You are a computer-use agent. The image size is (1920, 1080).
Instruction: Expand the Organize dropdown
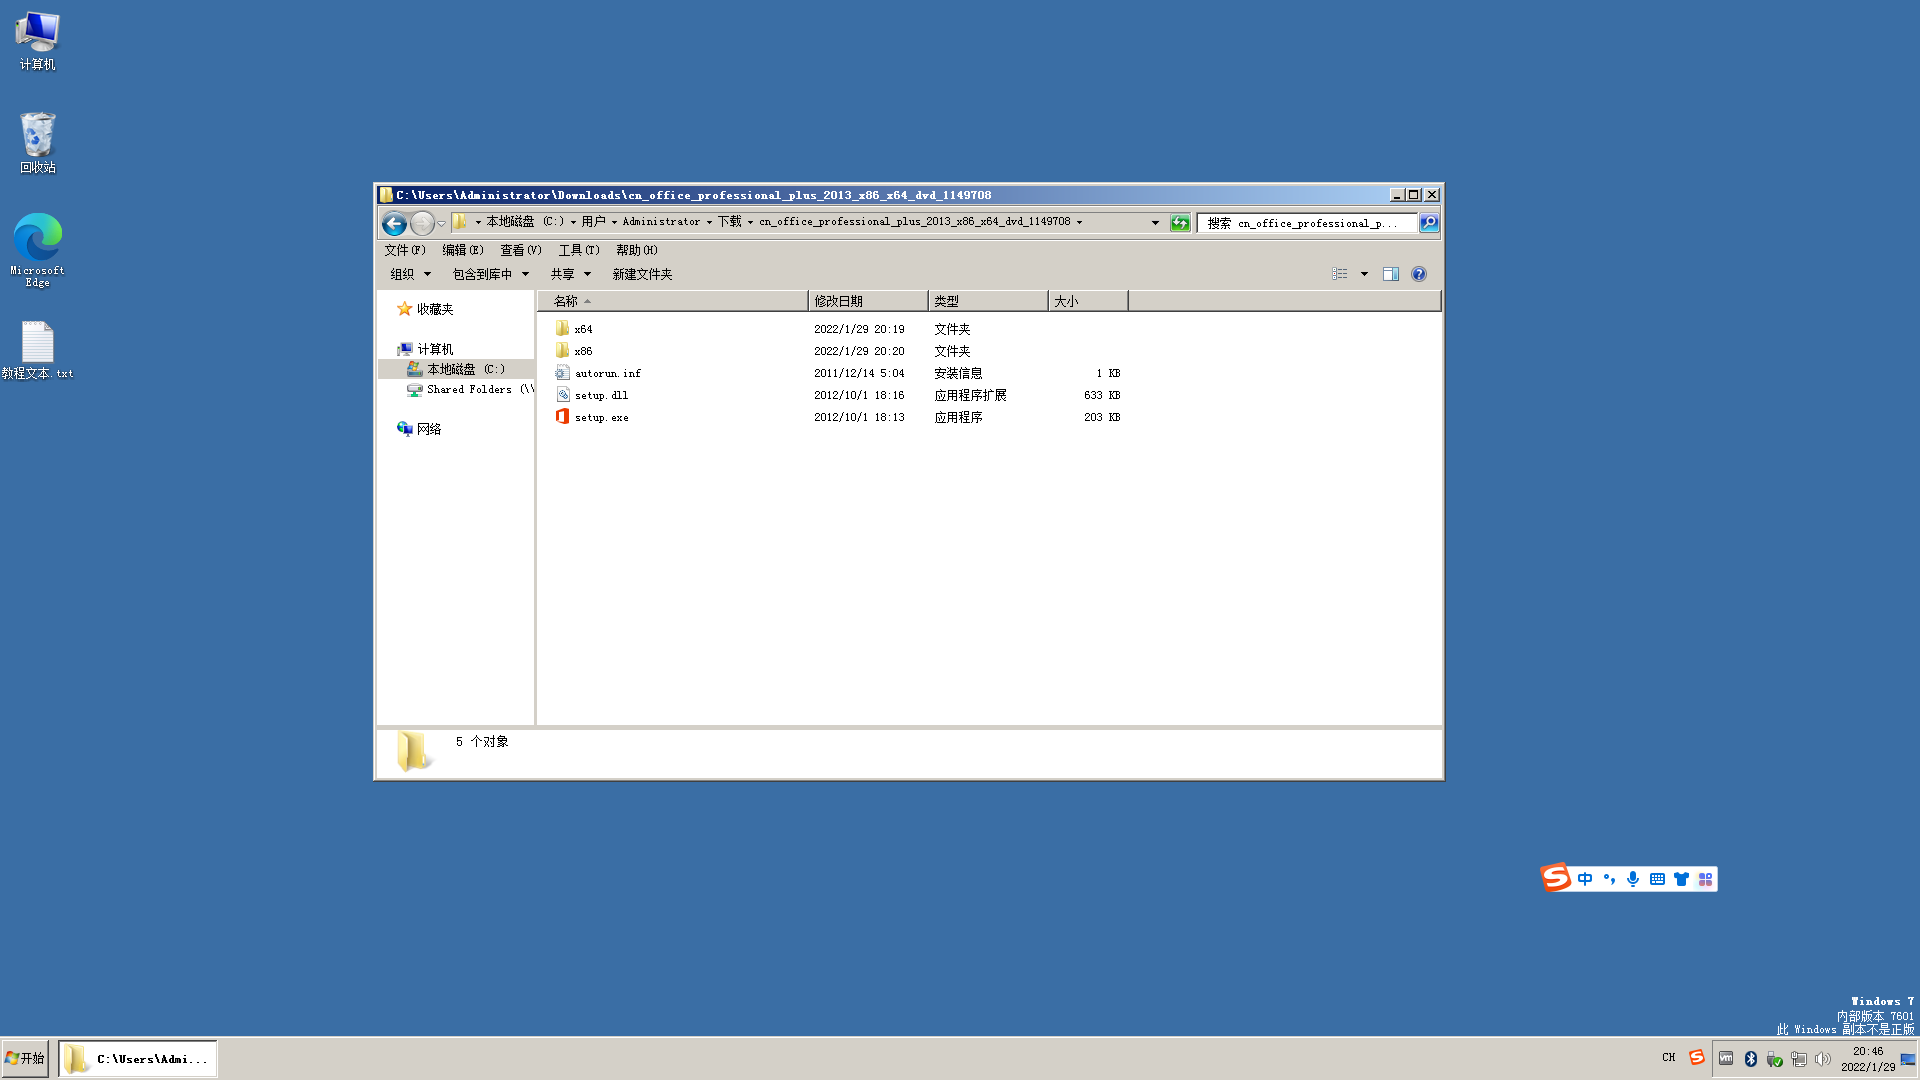pyautogui.click(x=411, y=274)
